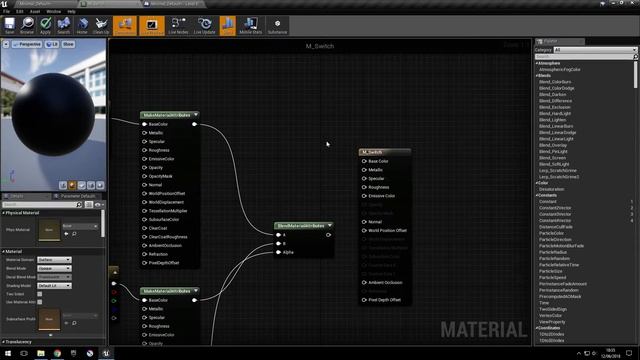The height and width of the screenshot is (360, 640).
Task: Expand the Translucency section
Action: [4, 342]
